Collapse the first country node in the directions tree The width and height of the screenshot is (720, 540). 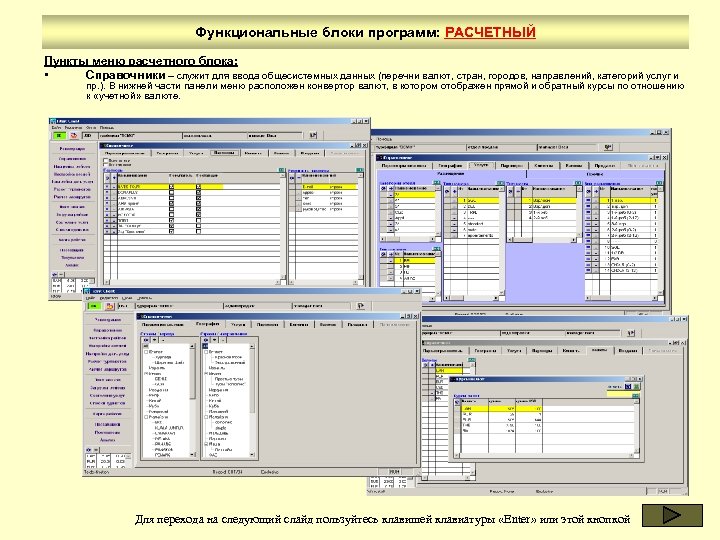coord(206,352)
